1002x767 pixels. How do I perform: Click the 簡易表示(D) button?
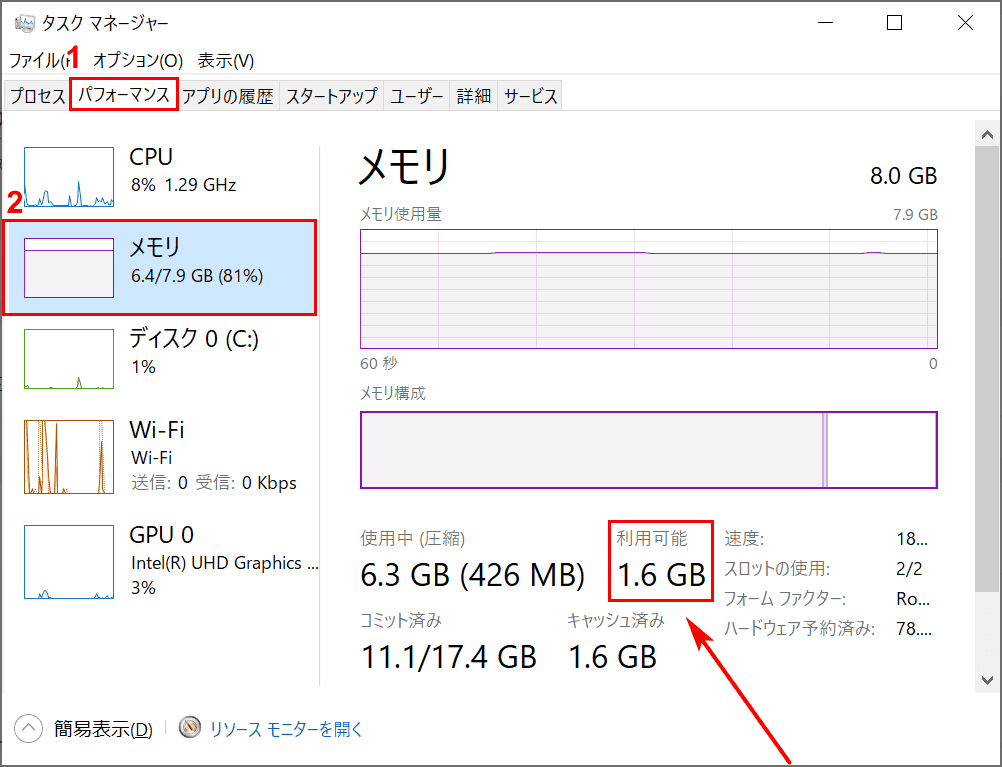pos(103,729)
